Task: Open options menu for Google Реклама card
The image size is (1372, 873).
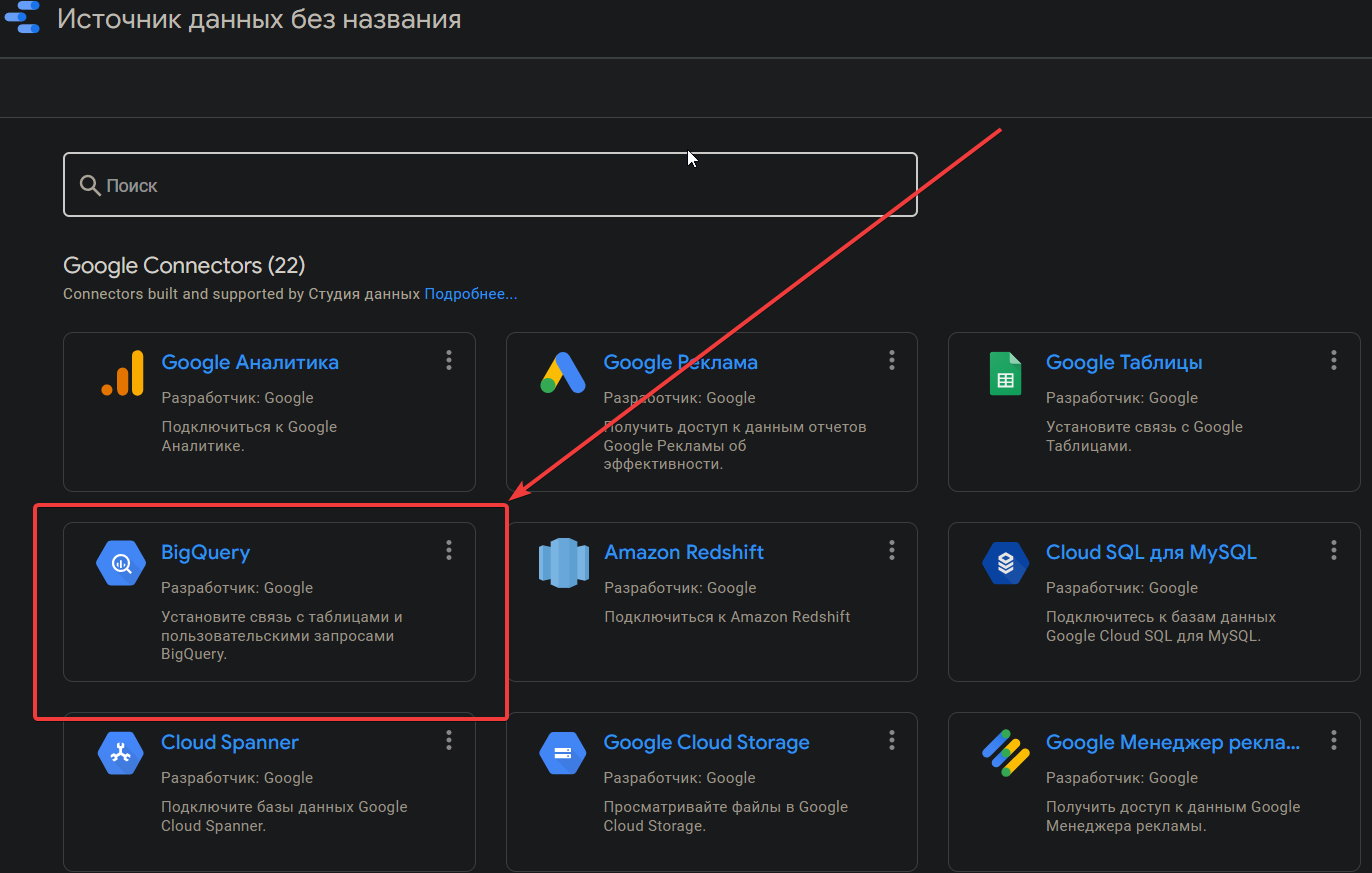Action: [x=891, y=360]
